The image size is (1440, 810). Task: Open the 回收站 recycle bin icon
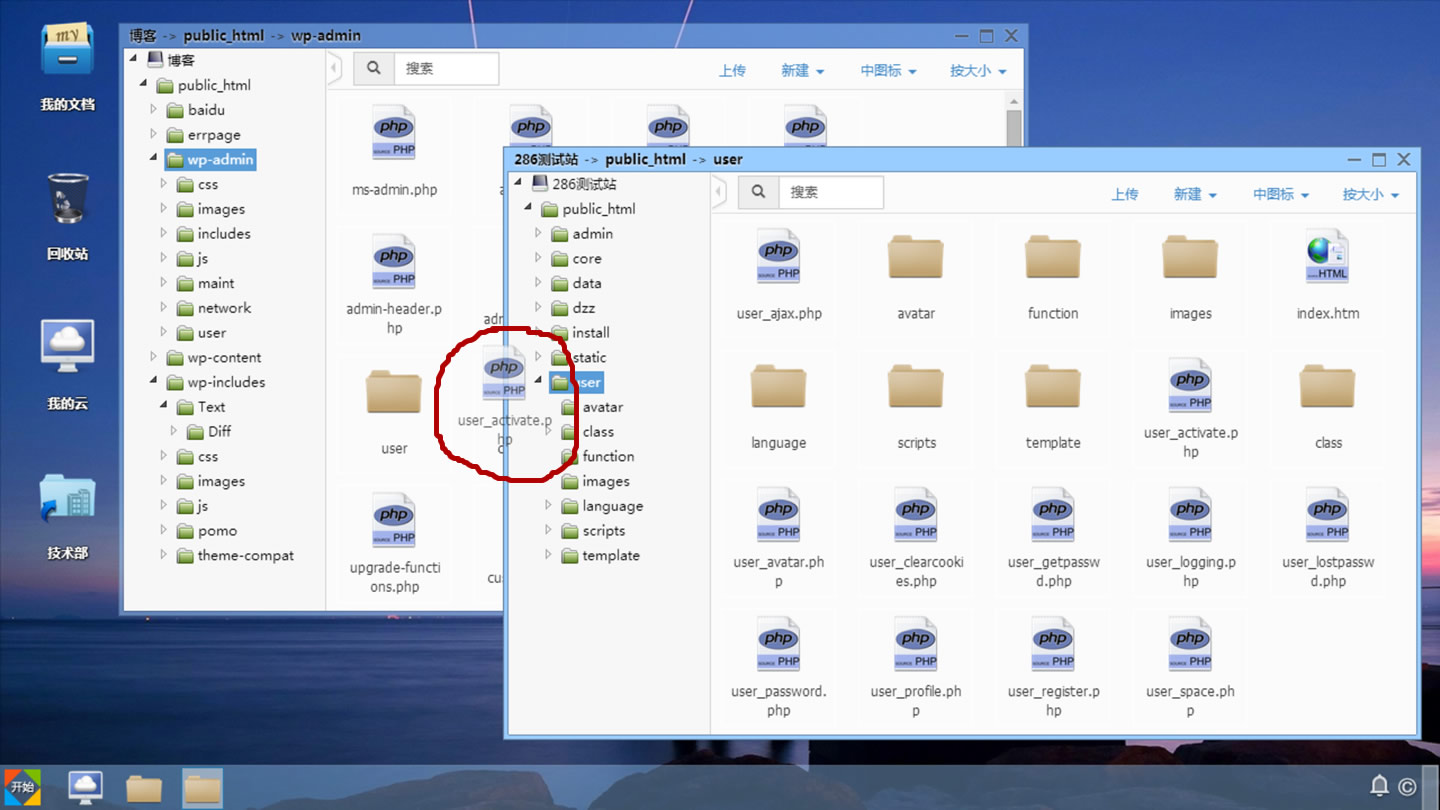tap(68, 198)
